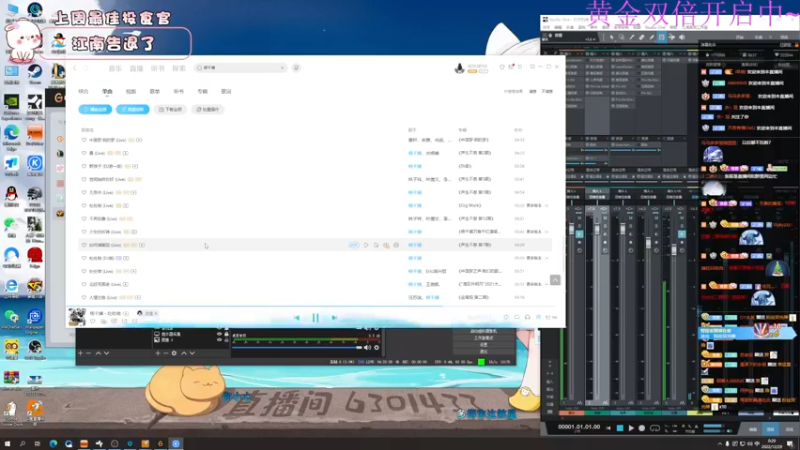Screen dimensions: 800x450
Task: Switch to the 综合 results tab
Action: [84, 92]
